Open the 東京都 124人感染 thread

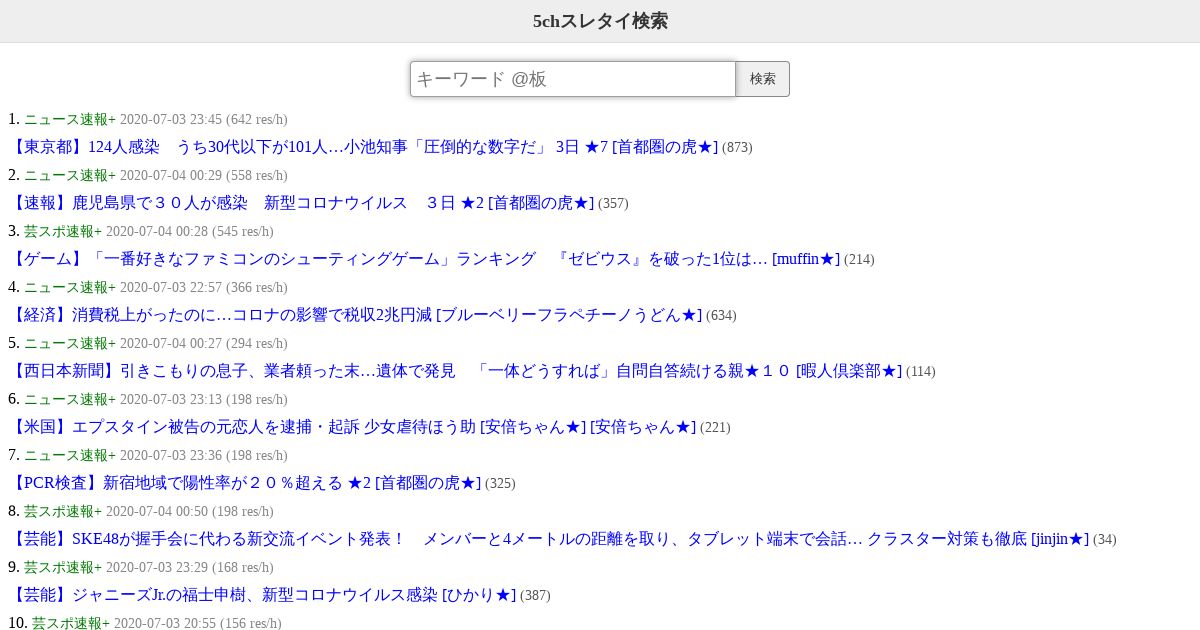pyautogui.click(x=364, y=147)
